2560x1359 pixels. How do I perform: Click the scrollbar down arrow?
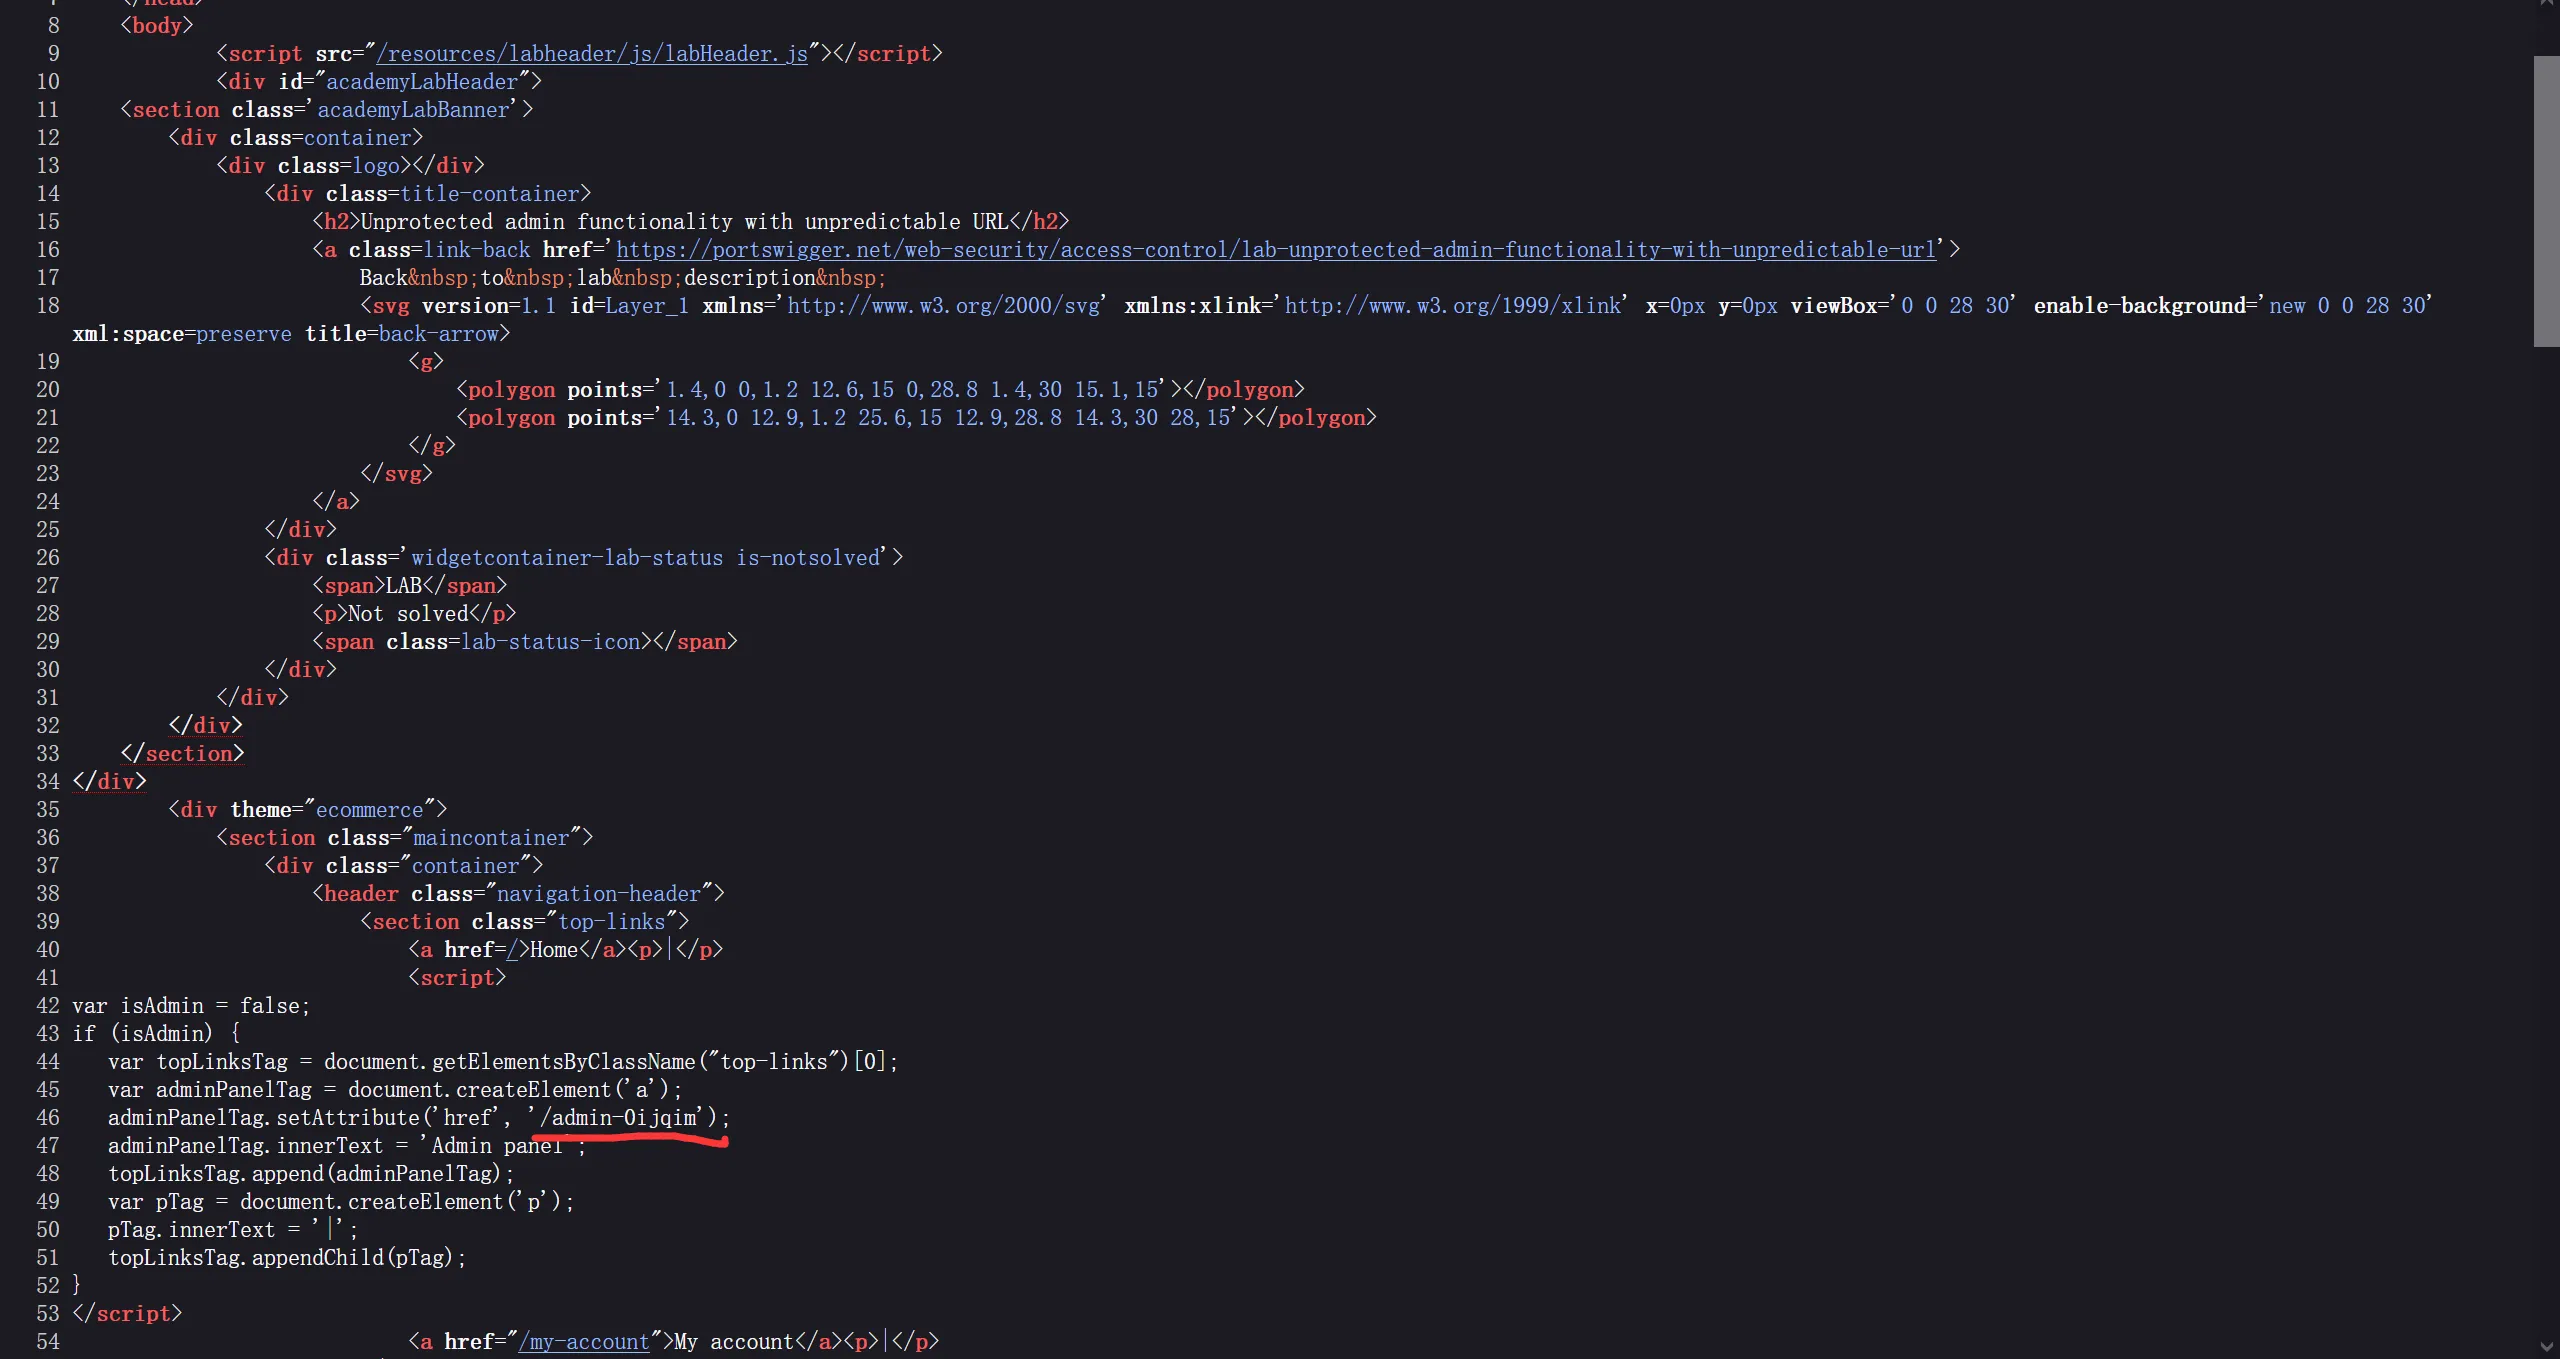pyautogui.click(x=2546, y=1346)
